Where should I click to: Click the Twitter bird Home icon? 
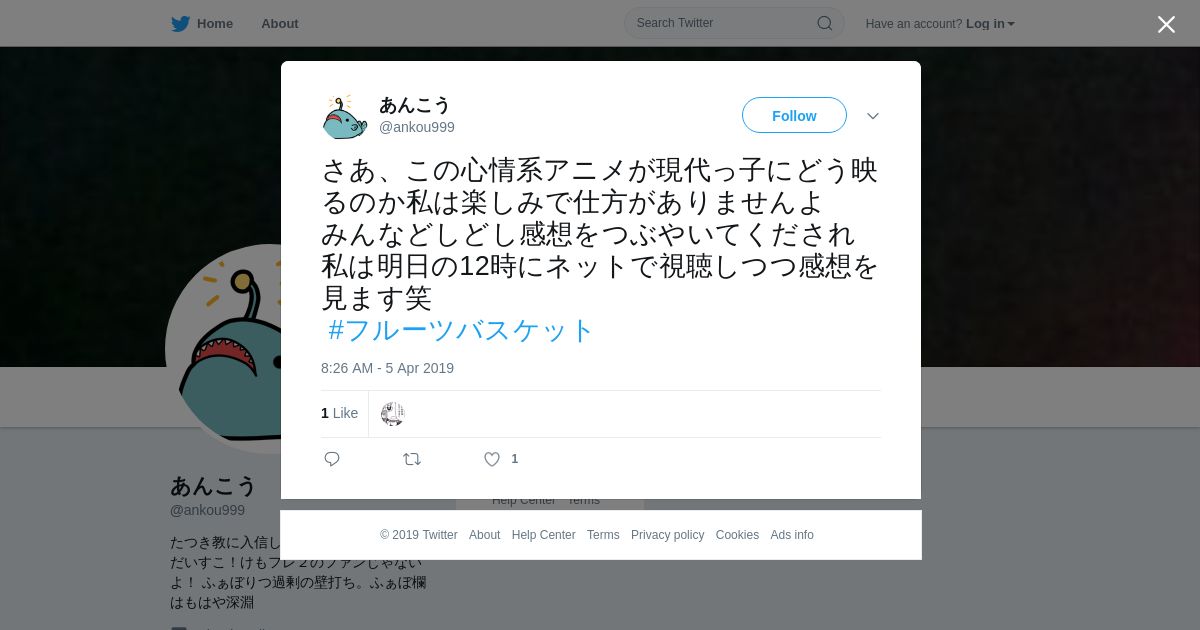180,23
